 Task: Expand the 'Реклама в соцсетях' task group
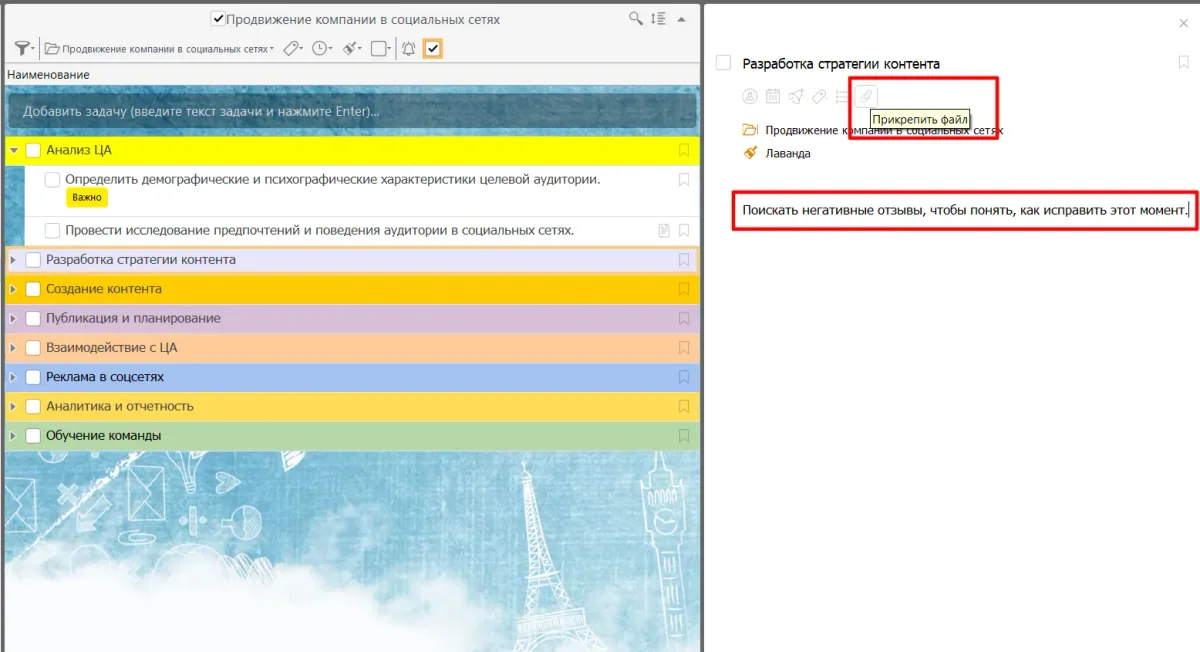[x=13, y=377]
